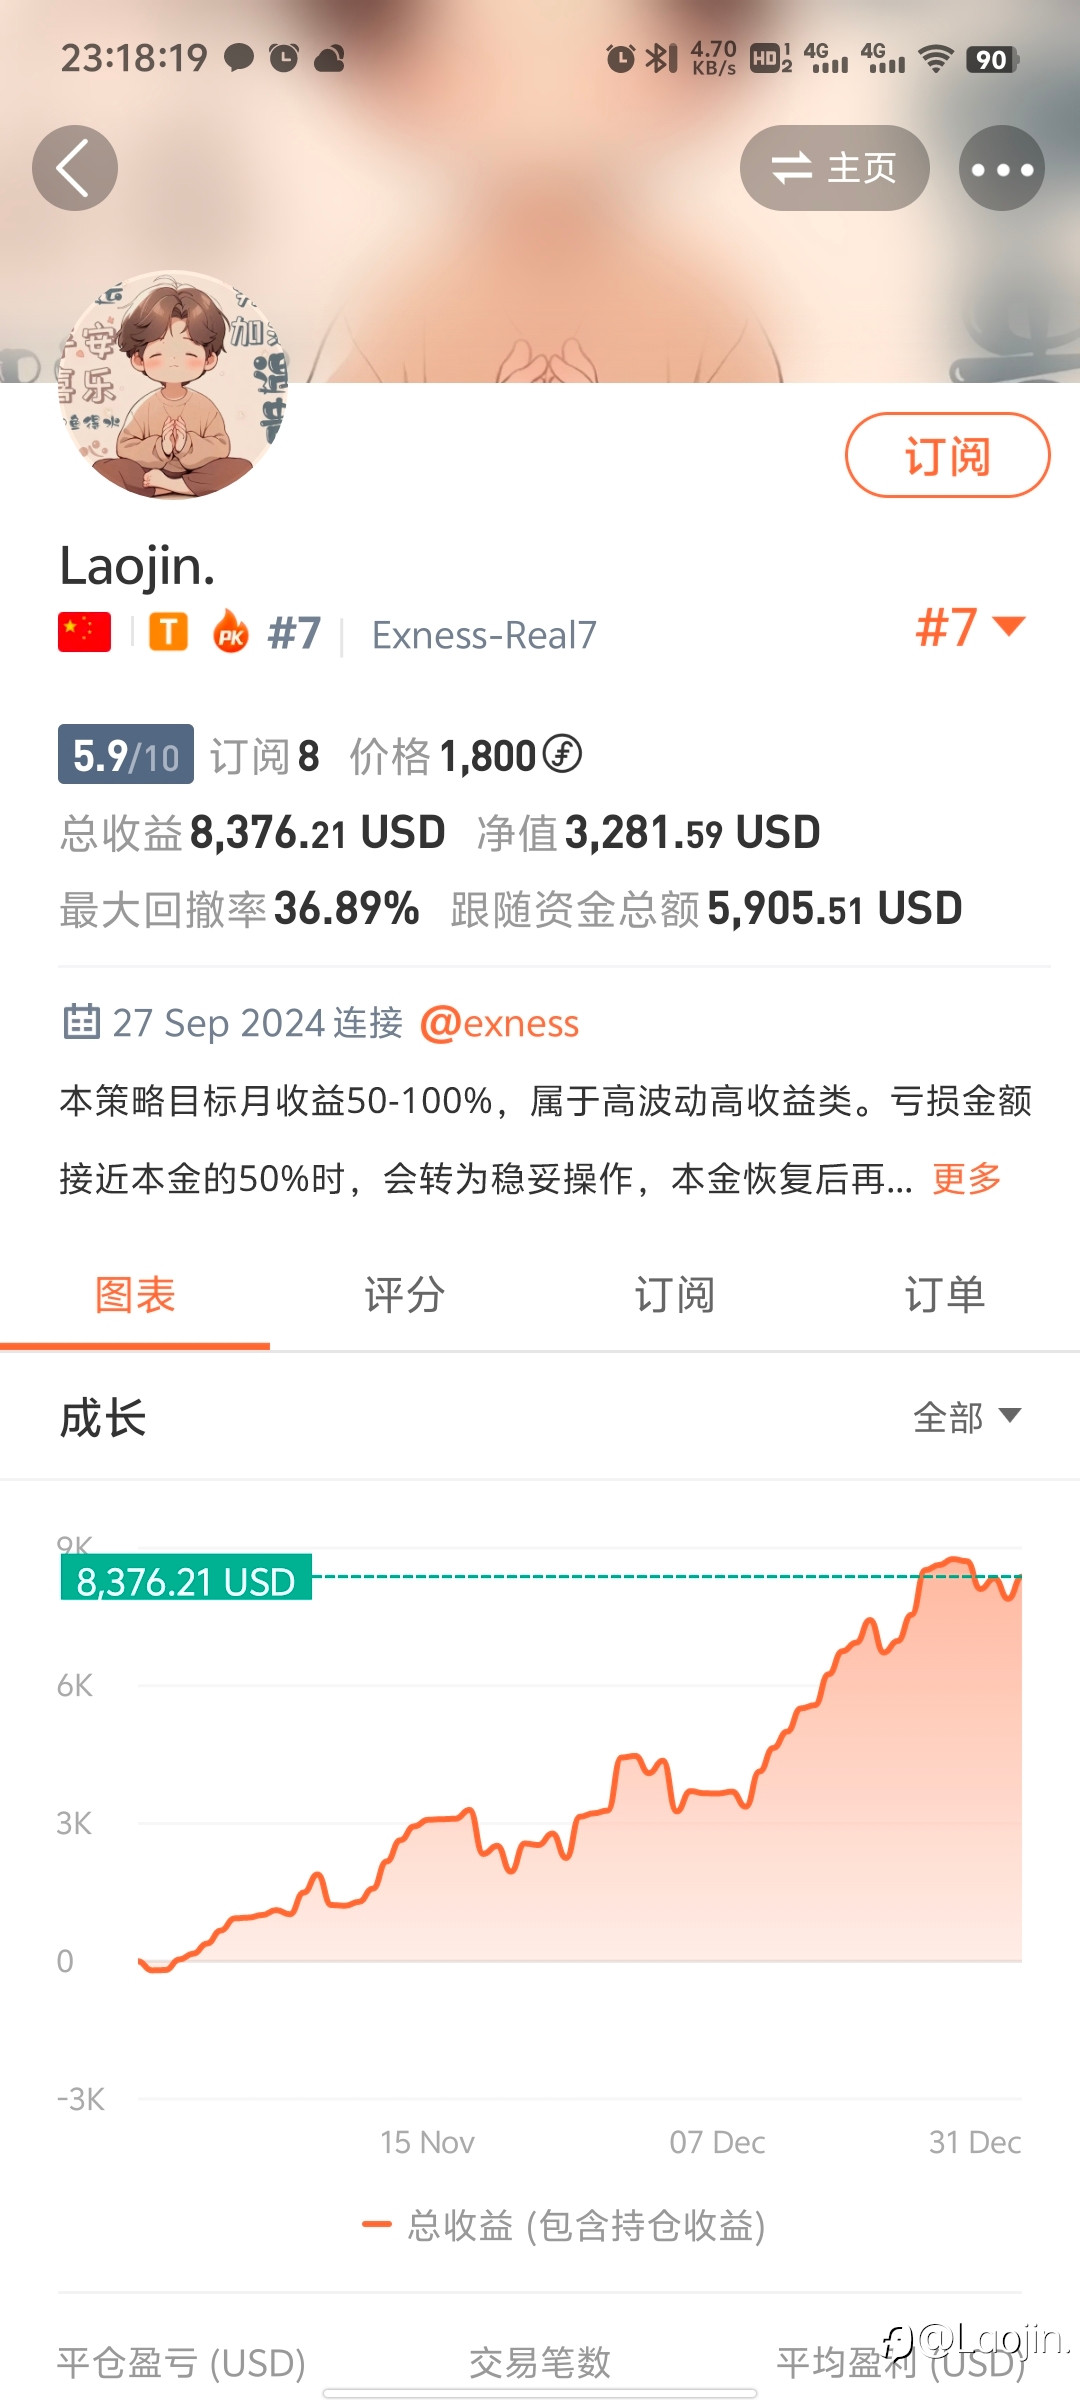Image resolution: width=1080 pixels, height=2400 pixels.
Task: Tap the PK flame icon
Action: [x=231, y=632]
